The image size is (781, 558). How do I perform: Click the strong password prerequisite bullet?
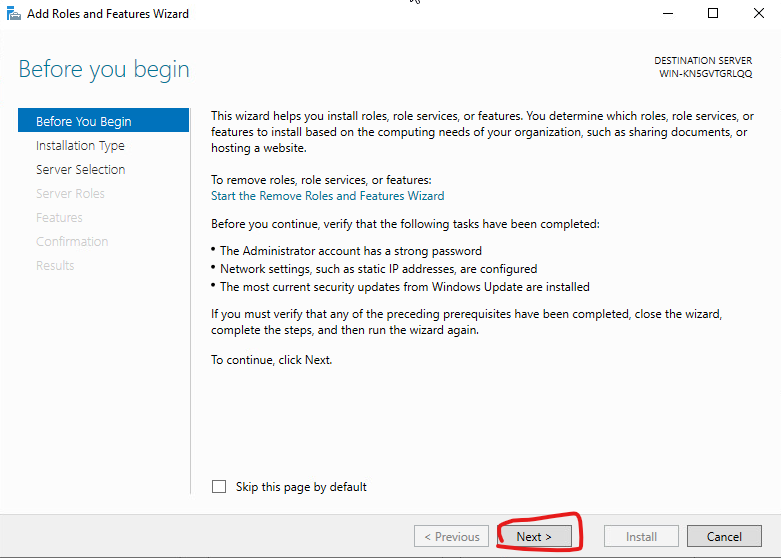pos(351,251)
